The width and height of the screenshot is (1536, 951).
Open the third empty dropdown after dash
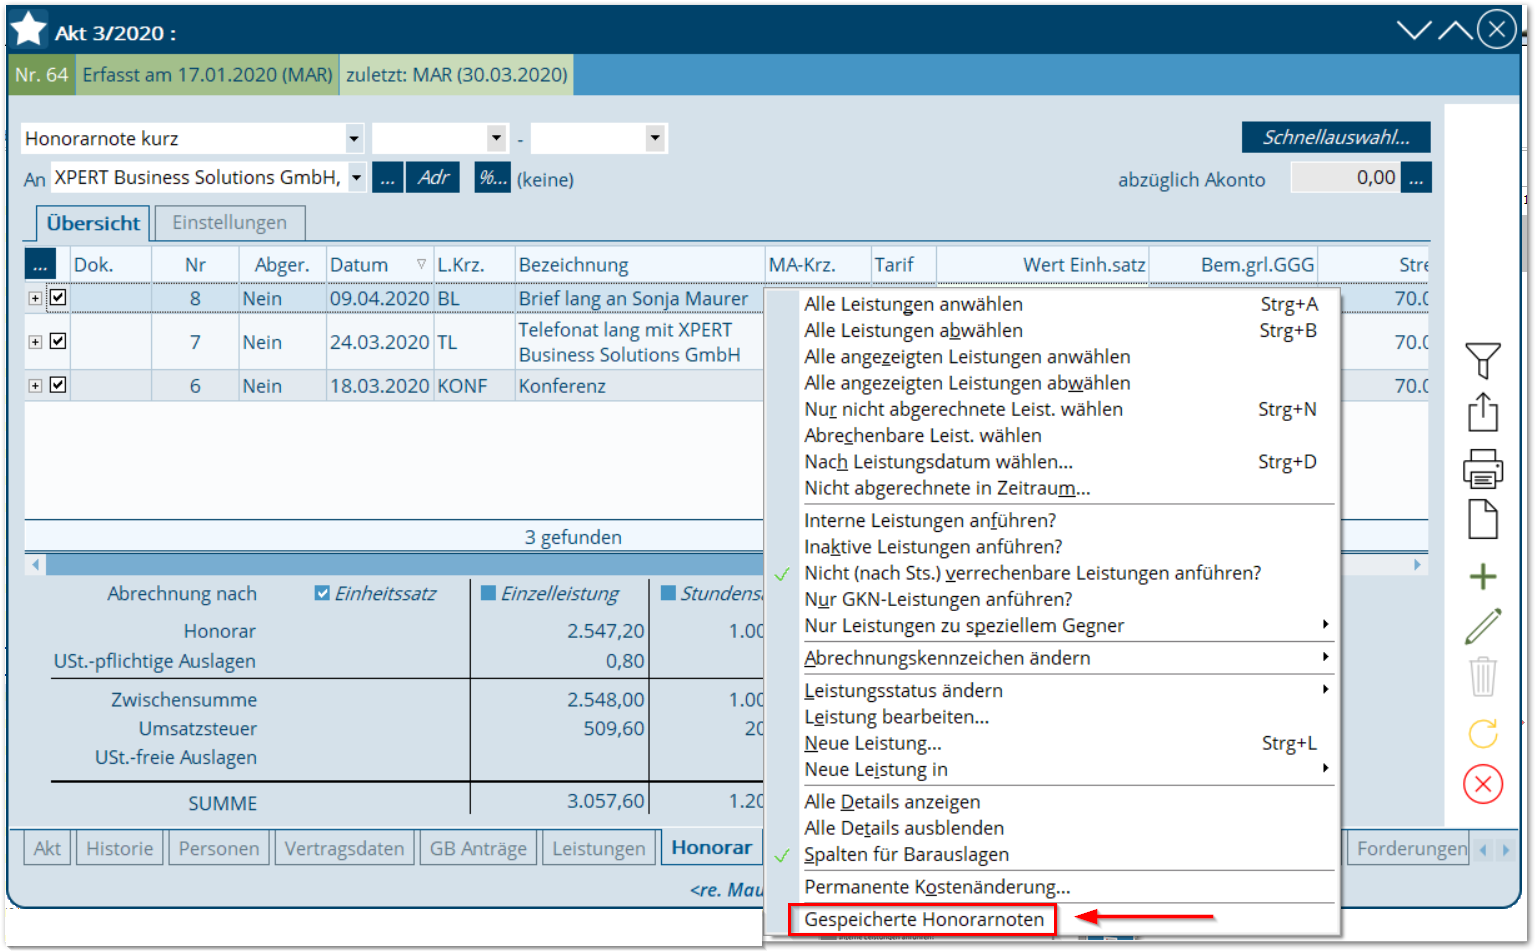coord(655,138)
